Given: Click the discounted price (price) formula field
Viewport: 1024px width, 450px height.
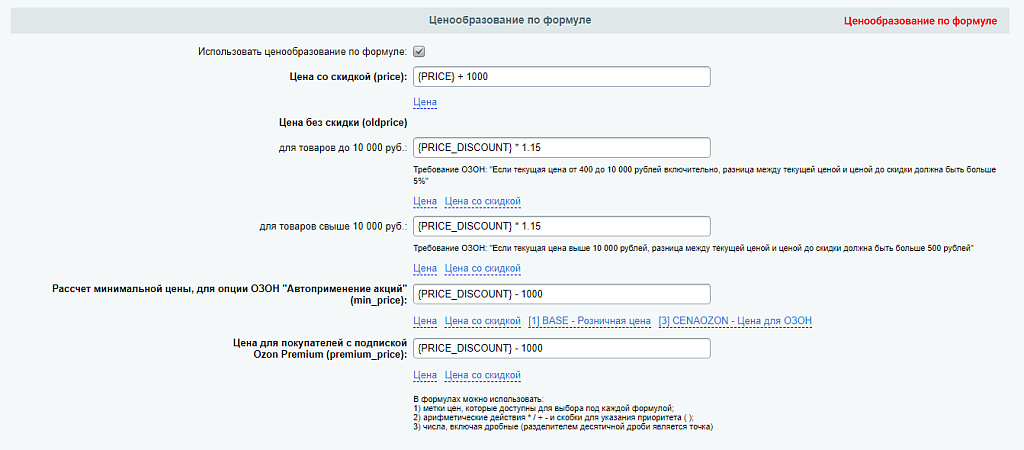Looking at the screenshot, I should (561, 77).
